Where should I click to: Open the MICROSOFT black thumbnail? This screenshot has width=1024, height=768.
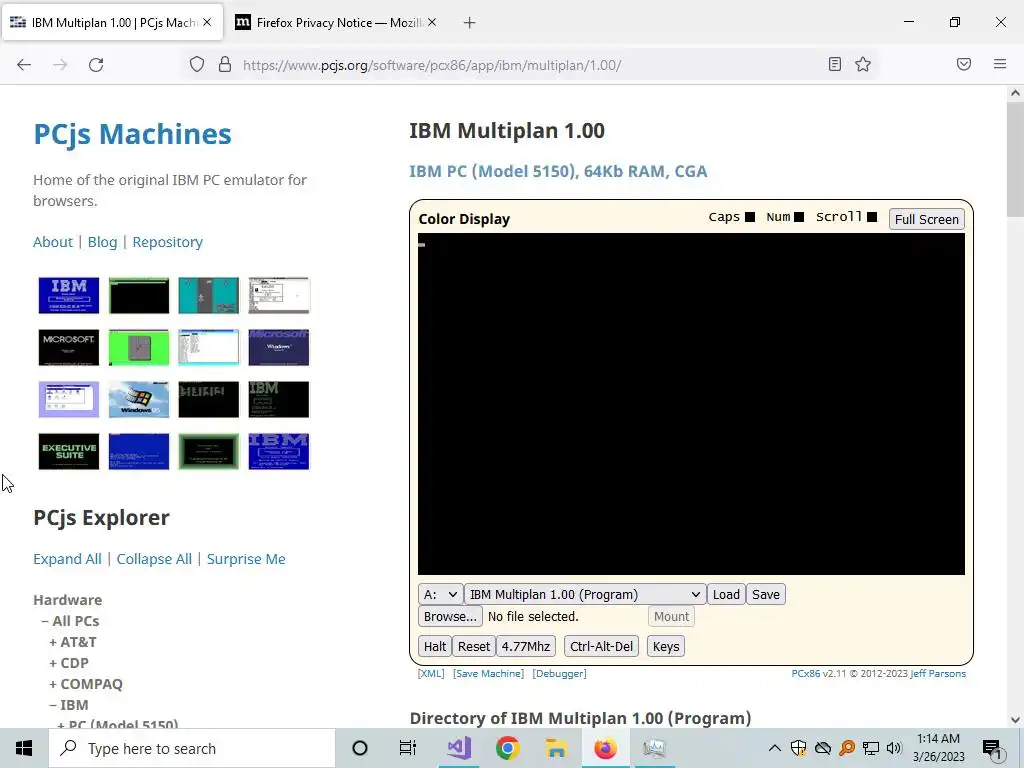tap(69, 347)
